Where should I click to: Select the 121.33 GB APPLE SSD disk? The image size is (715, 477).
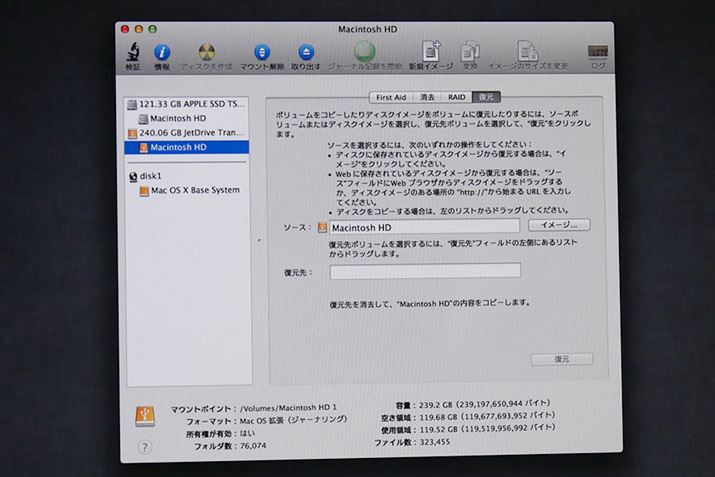[188, 104]
